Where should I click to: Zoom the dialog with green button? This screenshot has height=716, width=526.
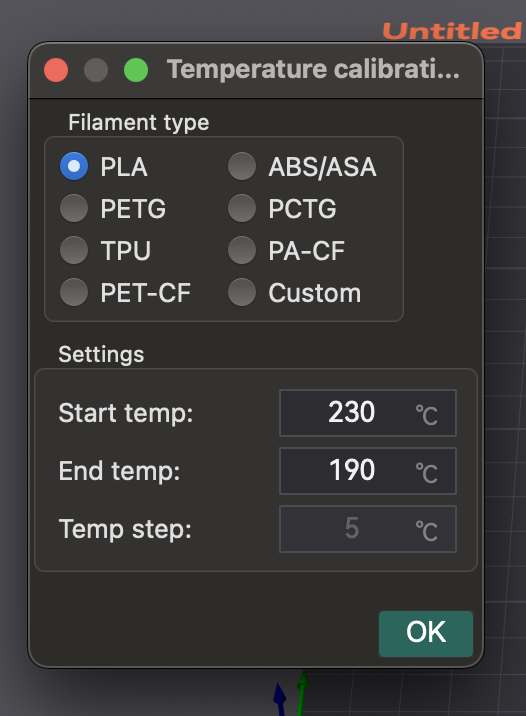coord(136,70)
